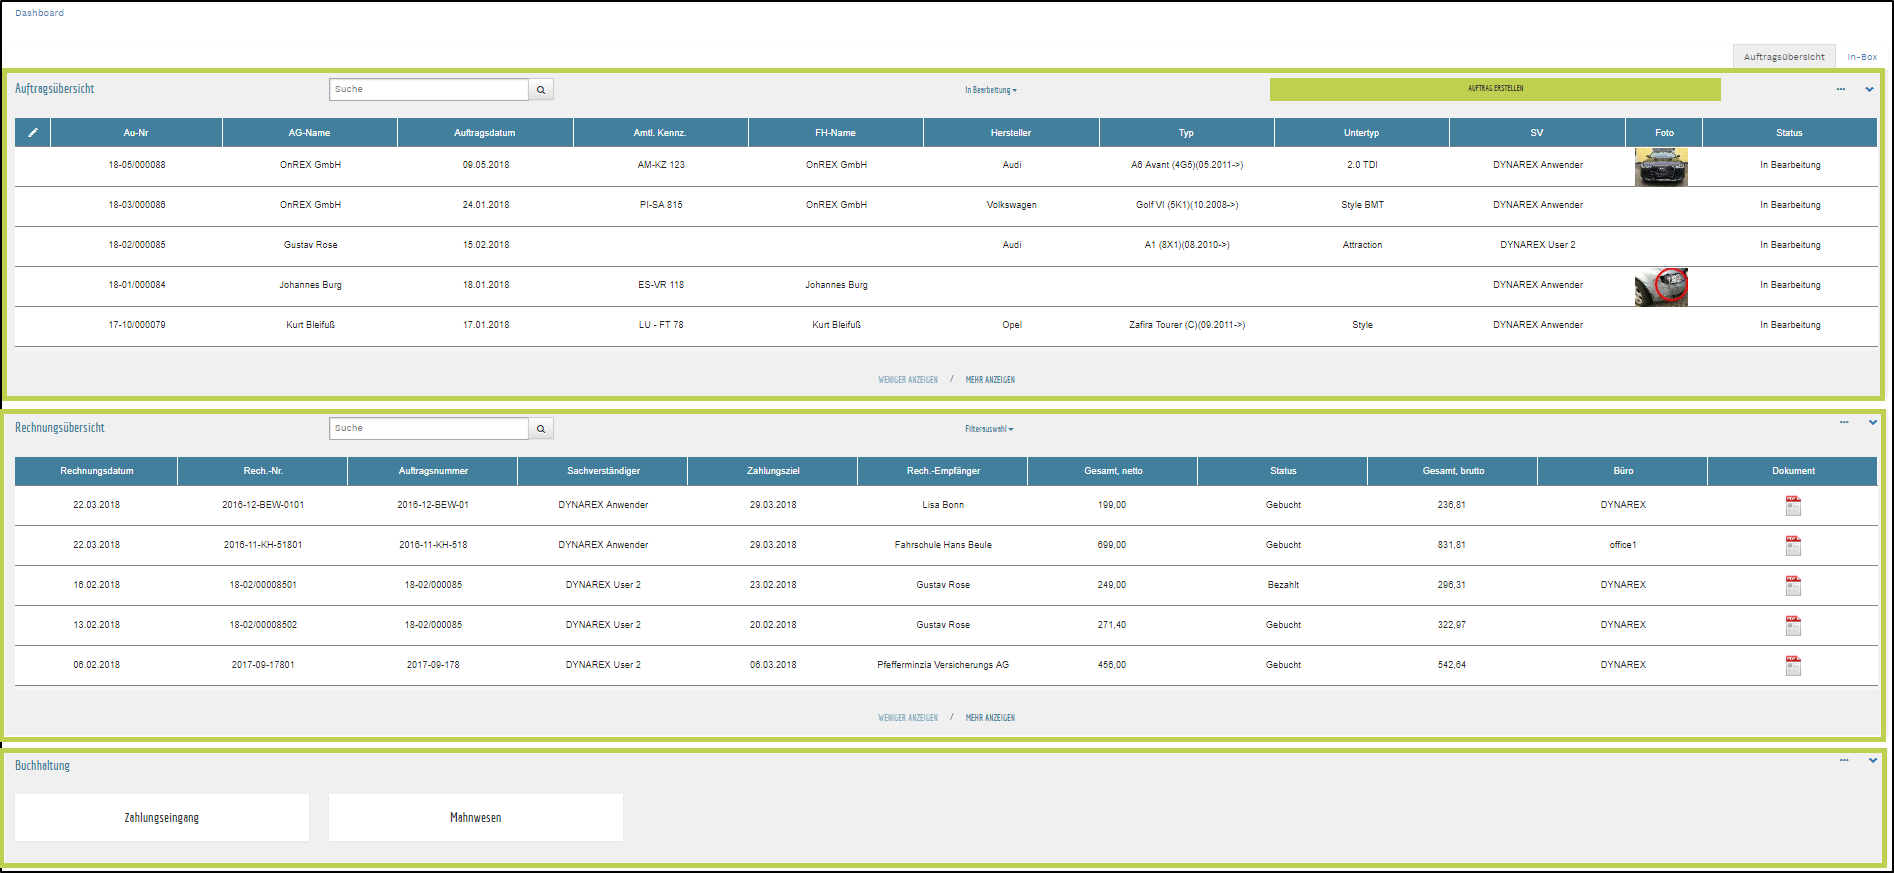Viewport: 1894px width, 873px height.
Task: Click the Rechnungsübersicht search input field
Action: pos(428,429)
